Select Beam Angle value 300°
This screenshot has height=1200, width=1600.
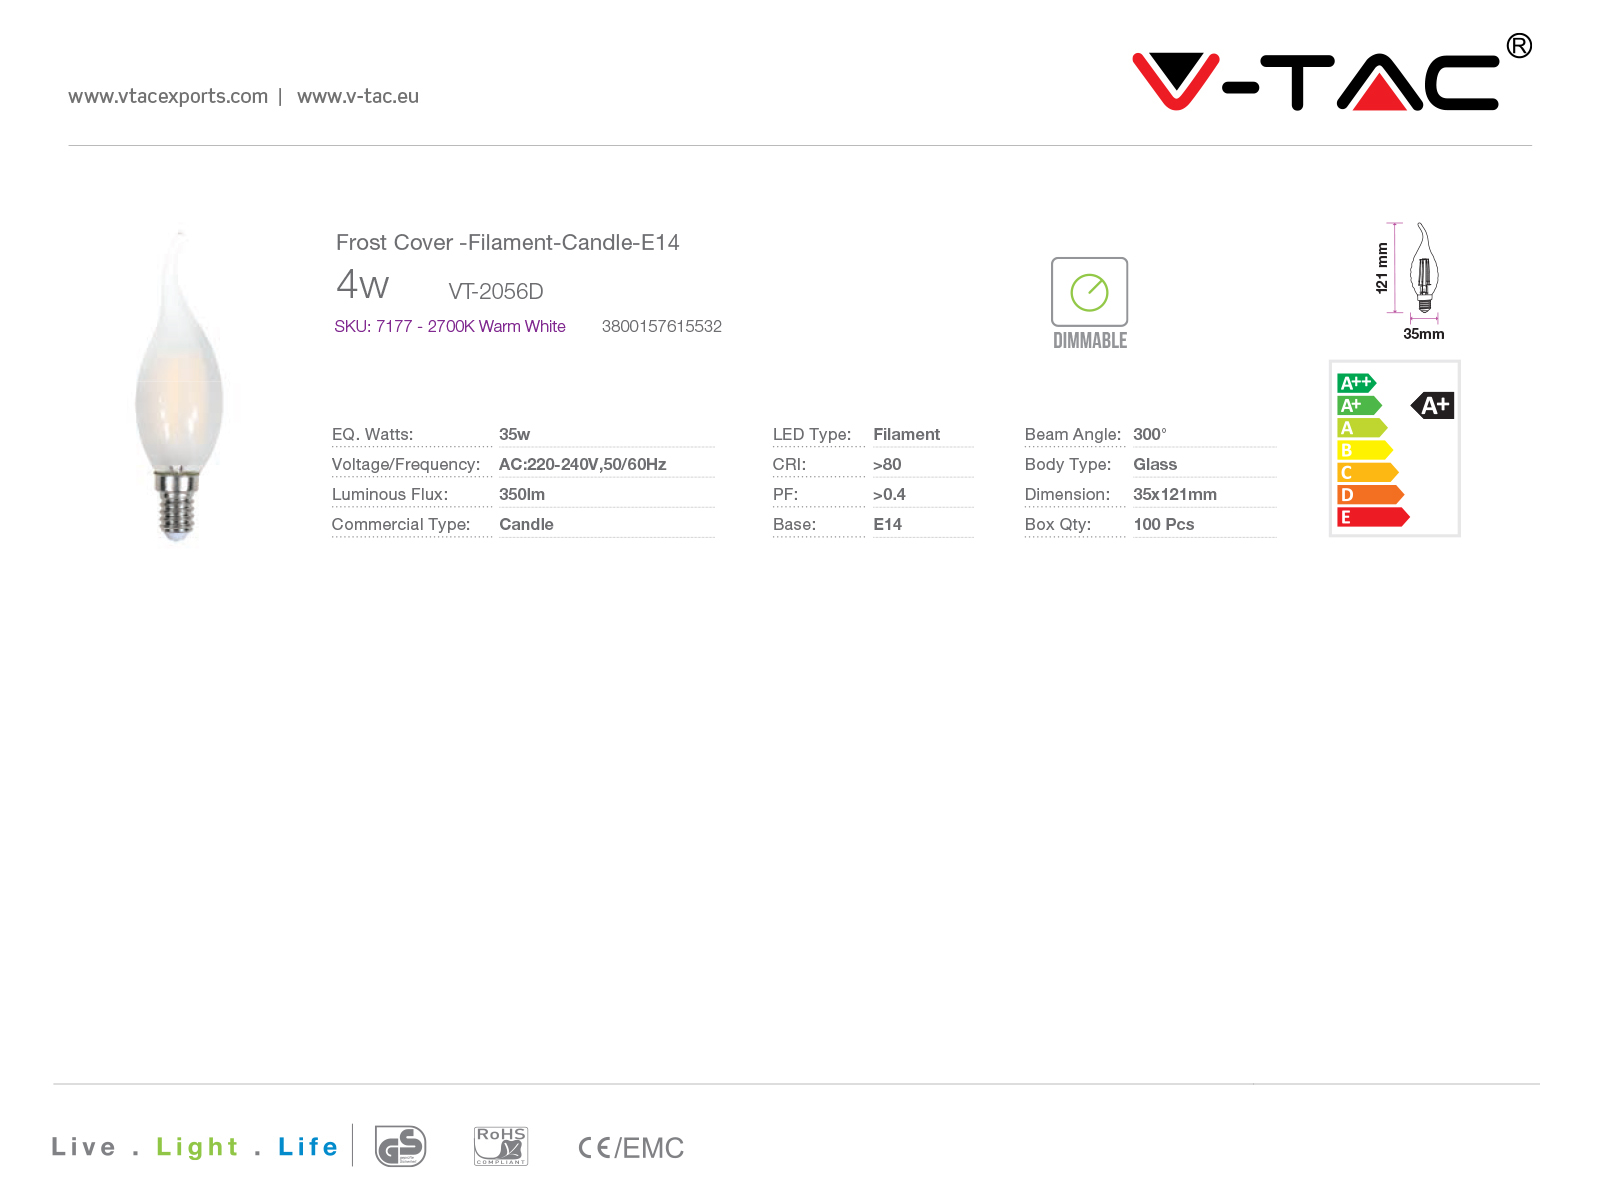click(1150, 434)
